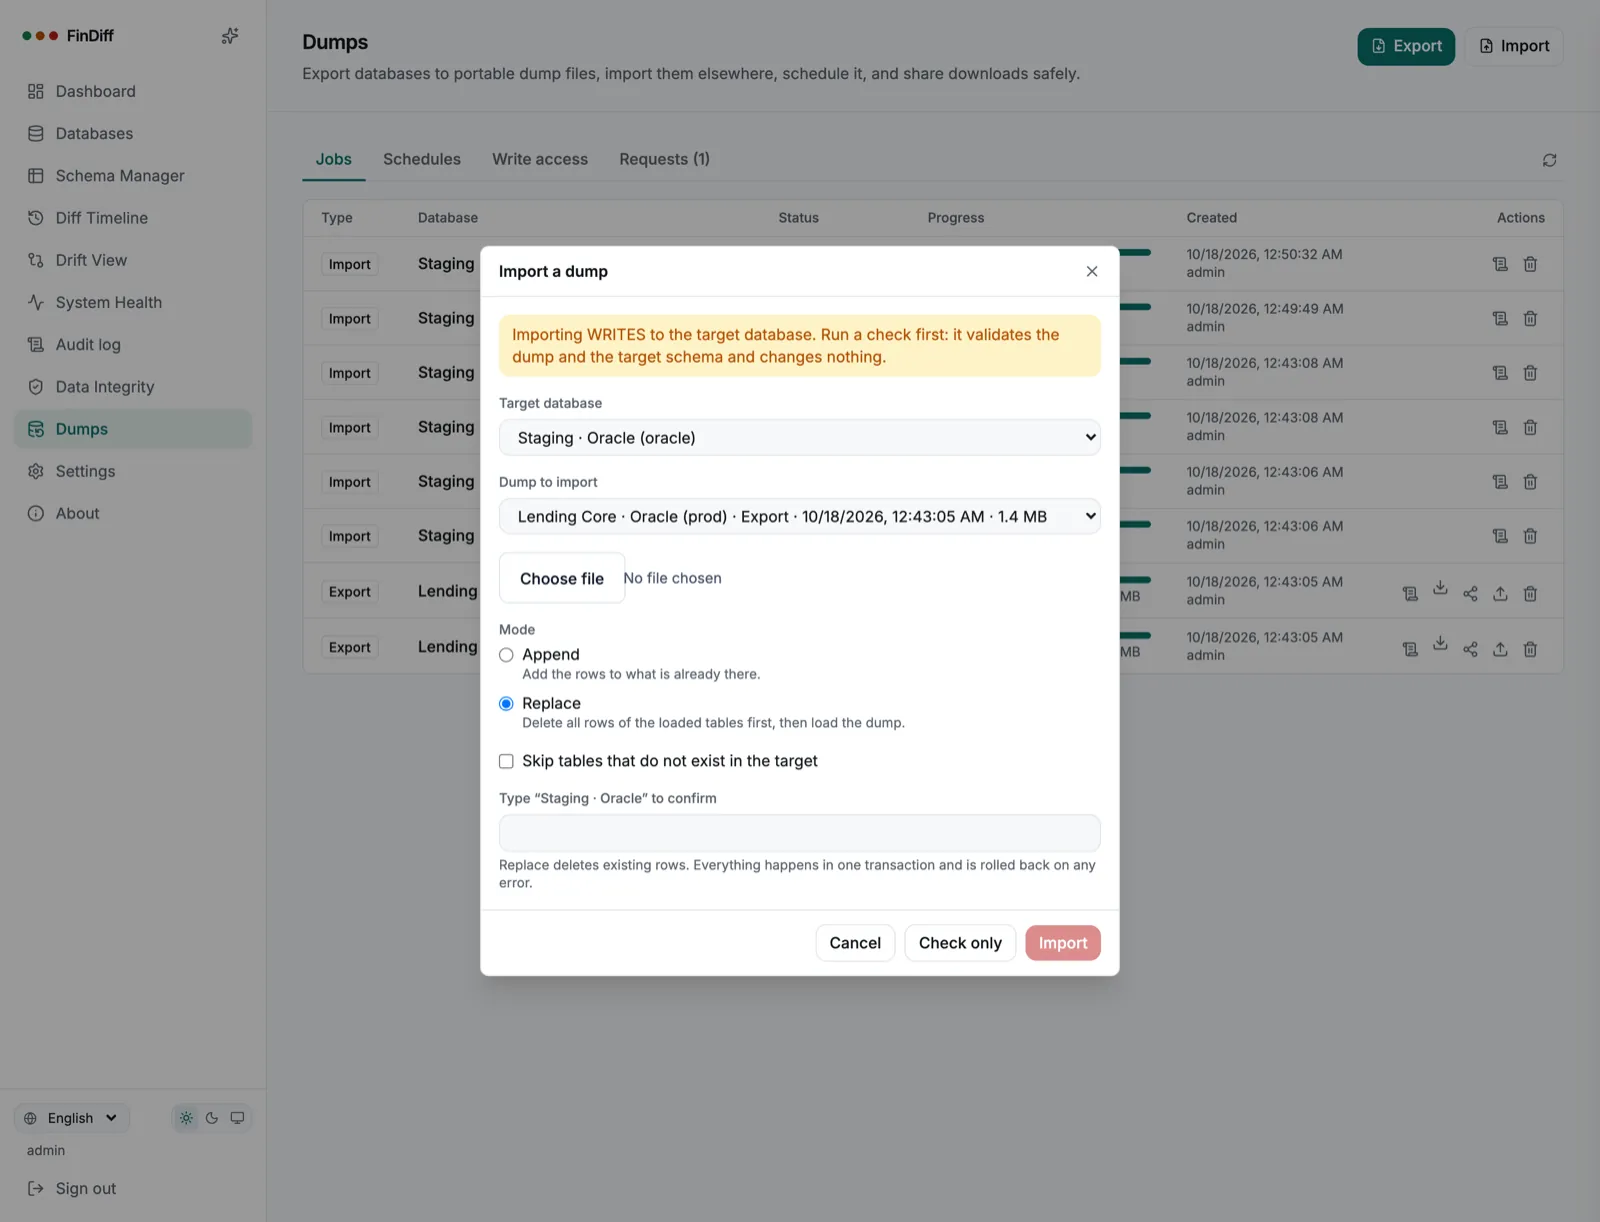Viewport: 1600px width, 1222px height.
Task: Open the Target database dropdown
Action: 799,437
